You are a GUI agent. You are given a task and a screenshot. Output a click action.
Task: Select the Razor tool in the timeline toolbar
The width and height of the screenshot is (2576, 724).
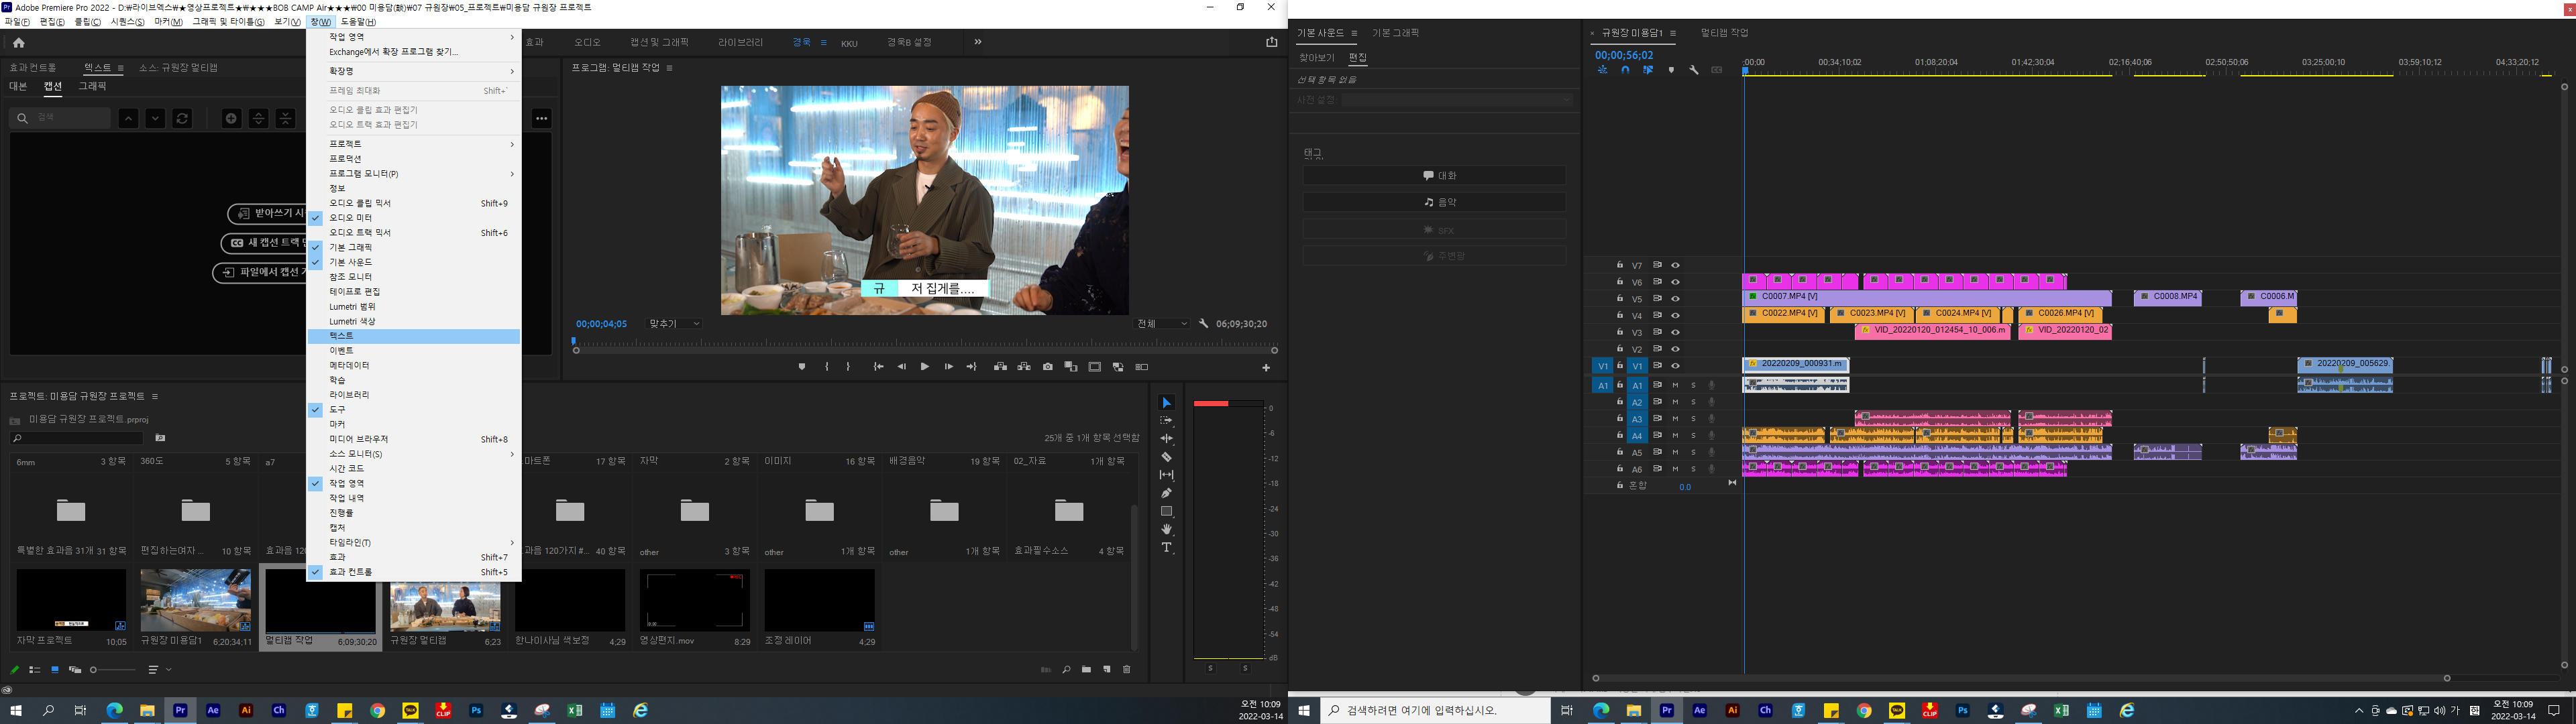[x=1167, y=458]
